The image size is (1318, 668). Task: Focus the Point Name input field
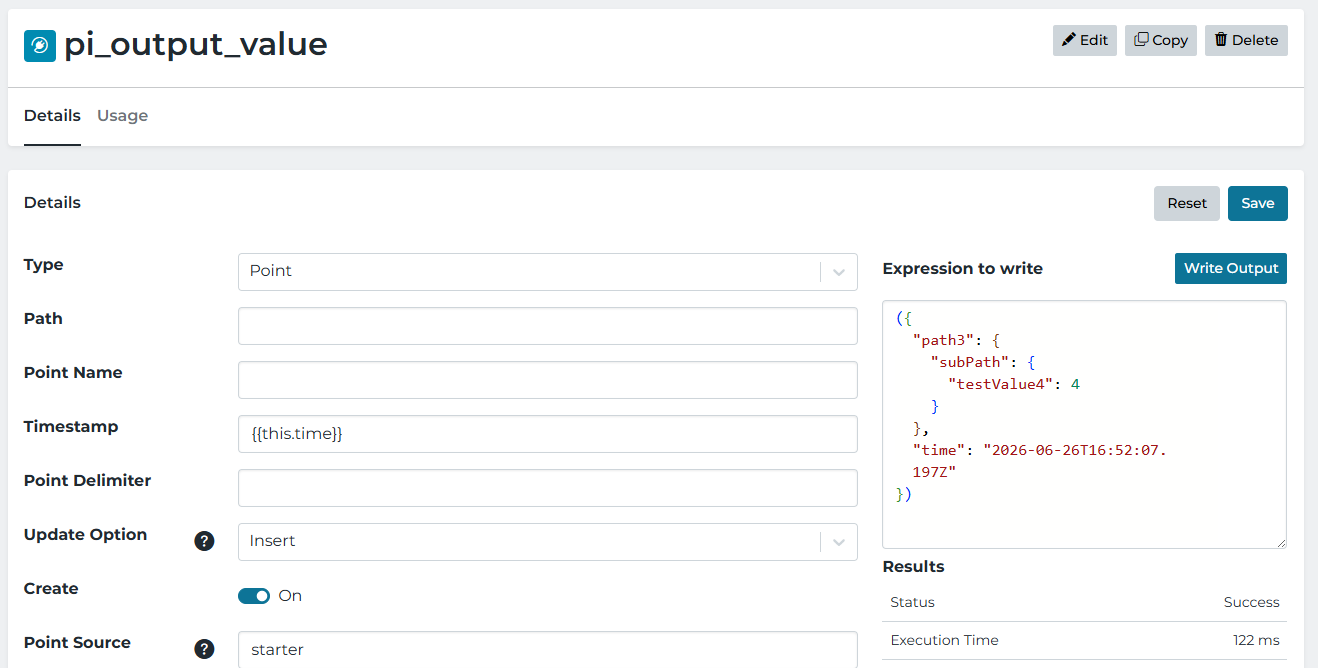(548, 380)
